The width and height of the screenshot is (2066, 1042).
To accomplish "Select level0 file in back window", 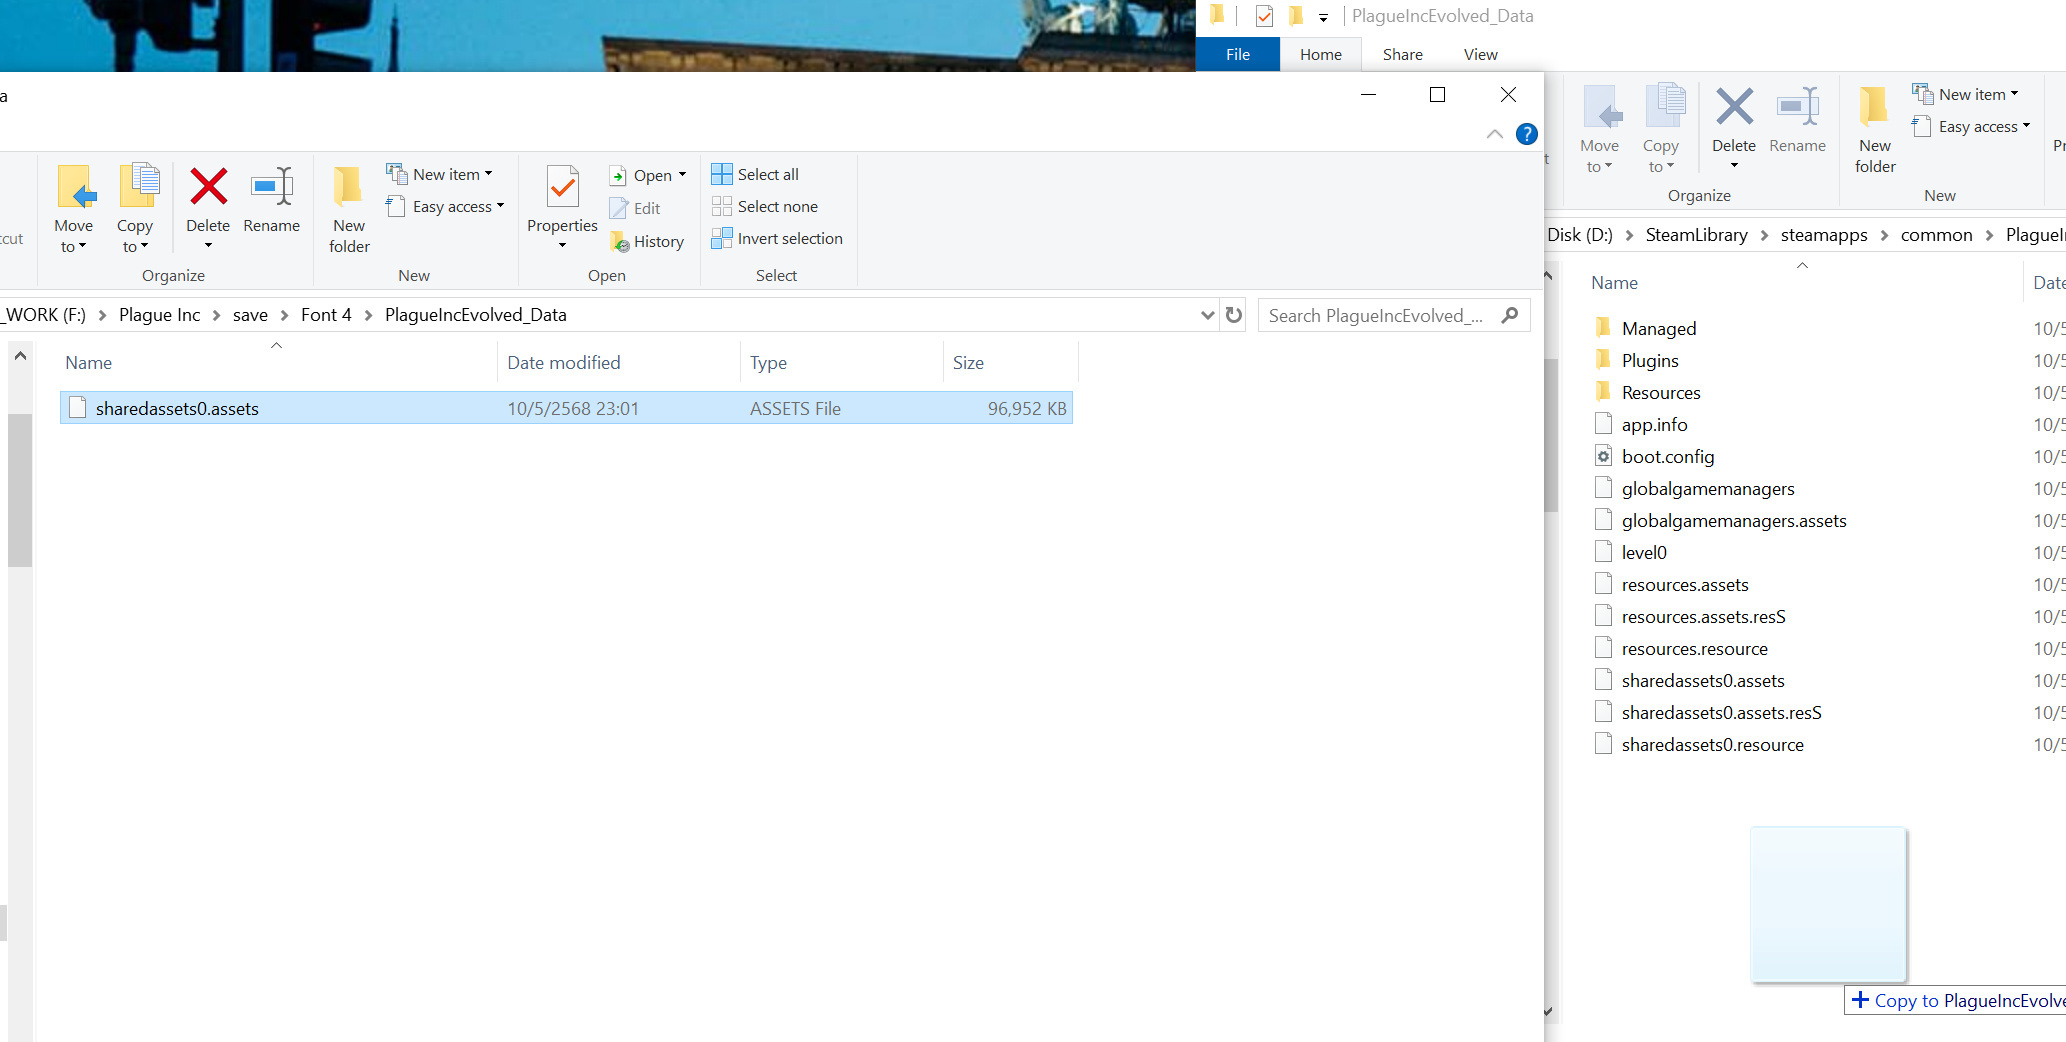I will 1644,552.
